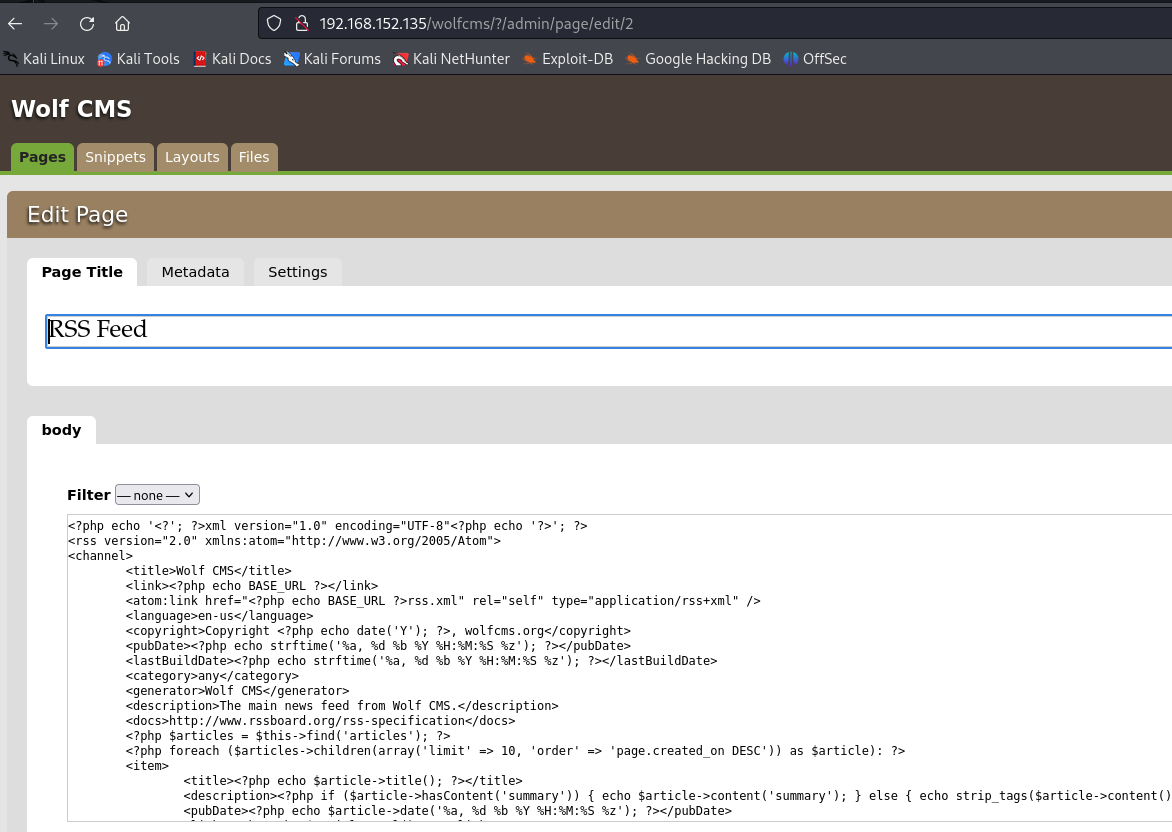Viewport: 1172px width, 832px height.
Task: Click the address bar URL
Action: 476,24
